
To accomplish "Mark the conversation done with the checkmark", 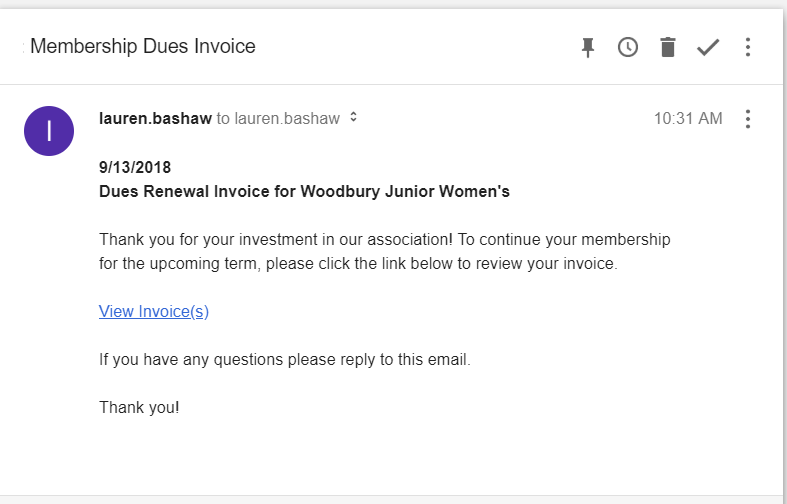I will (x=708, y=47).
